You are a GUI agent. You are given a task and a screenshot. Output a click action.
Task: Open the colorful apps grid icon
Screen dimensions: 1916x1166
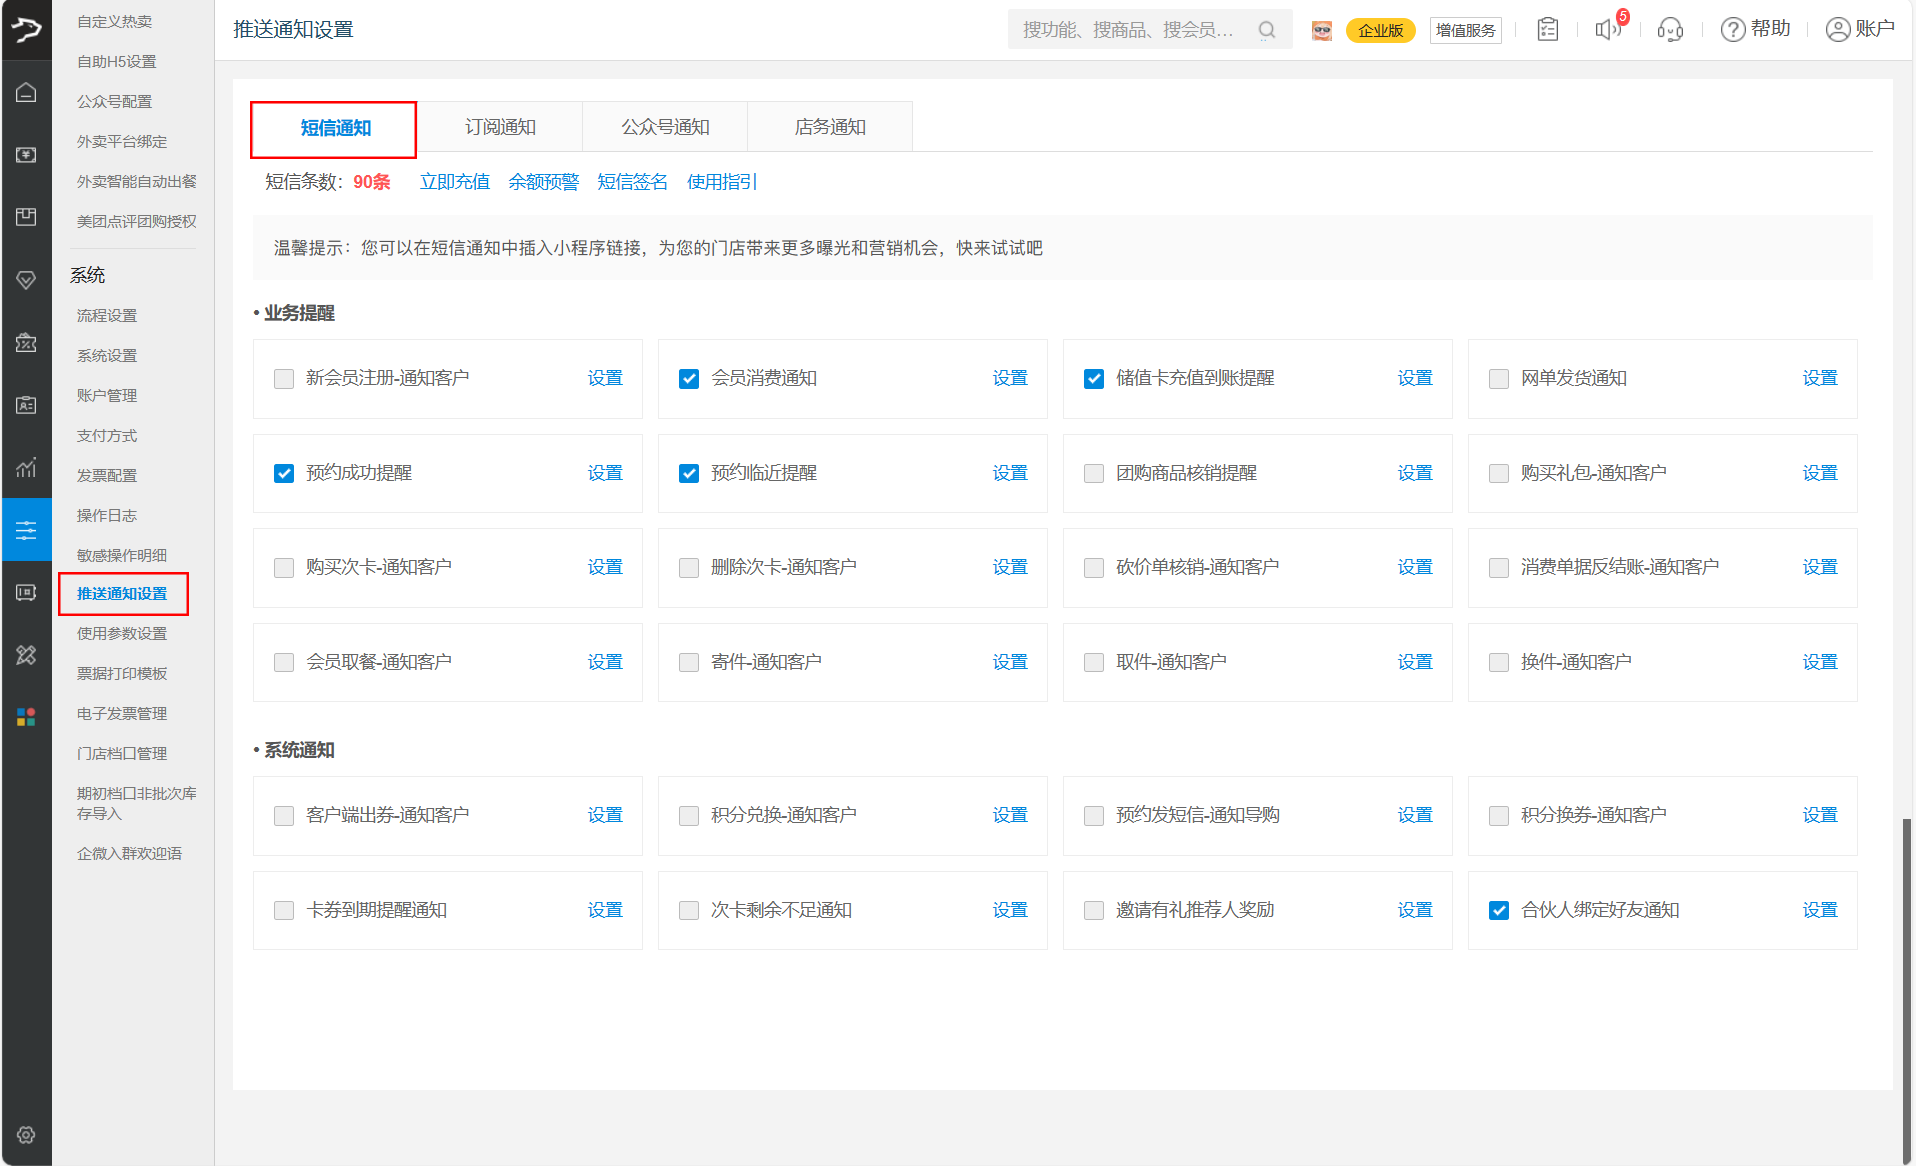26,717
